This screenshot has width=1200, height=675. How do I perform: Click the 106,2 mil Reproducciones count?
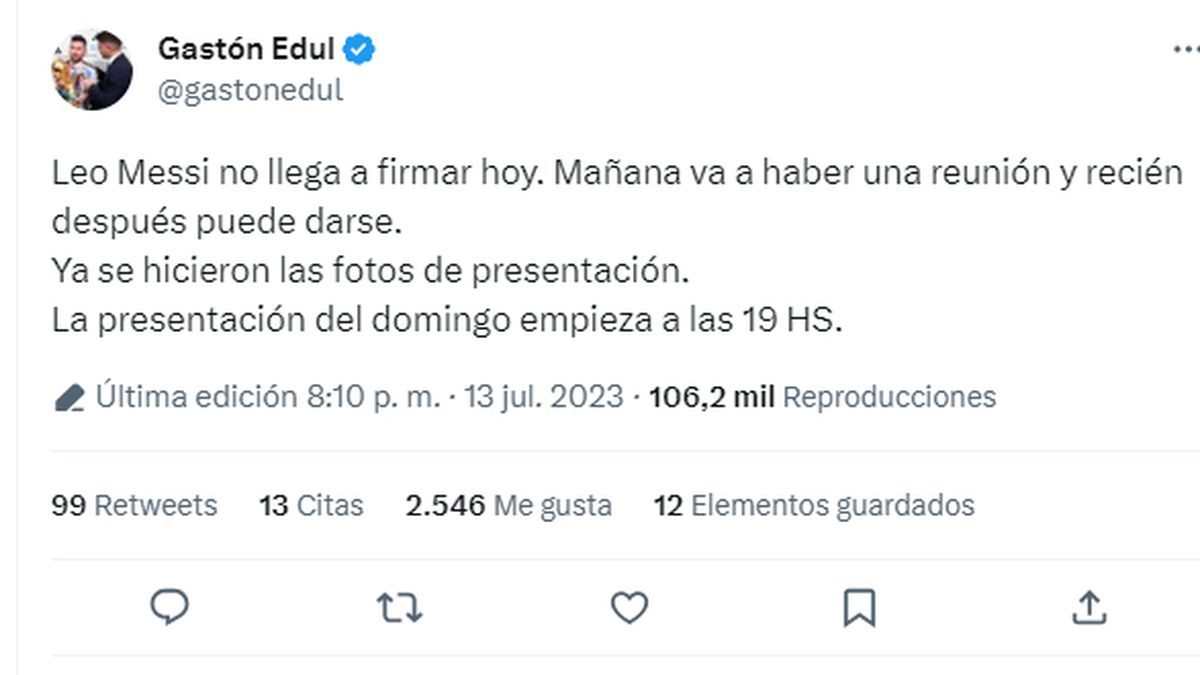tap(822, 397)
